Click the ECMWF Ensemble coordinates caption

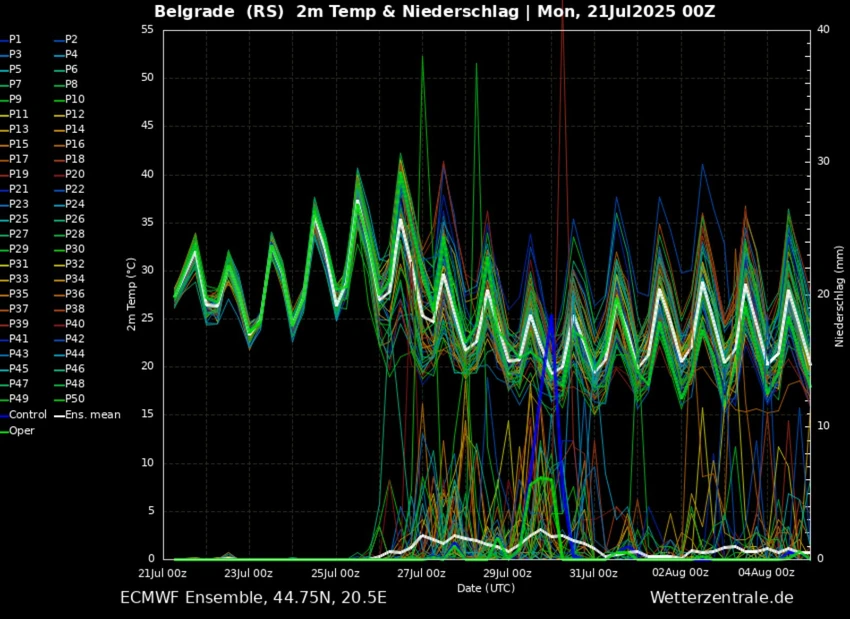tap(253, 597)
